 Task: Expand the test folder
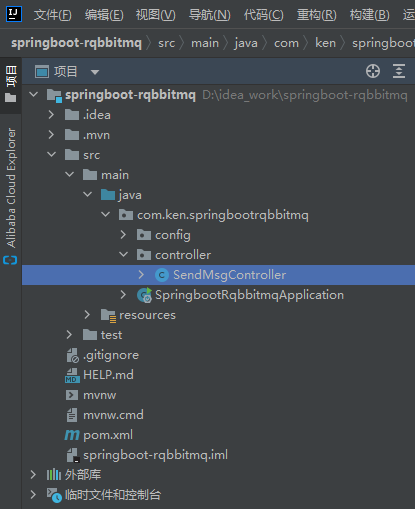tap(69, 335)
